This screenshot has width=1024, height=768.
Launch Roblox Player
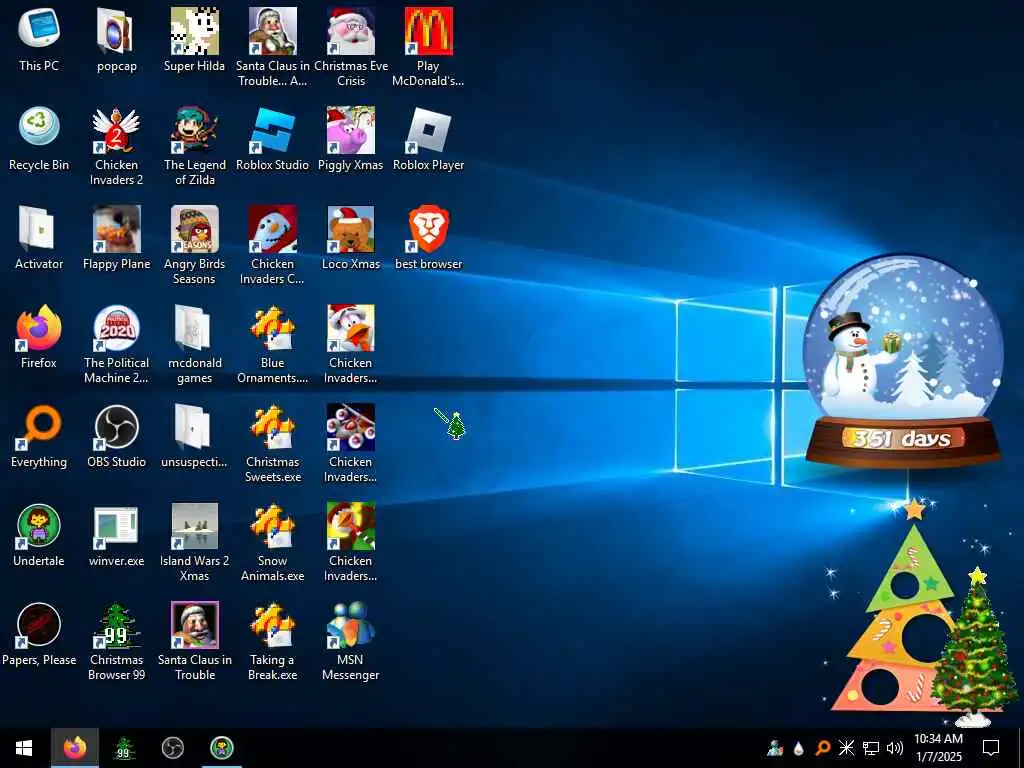pos(428,138)
